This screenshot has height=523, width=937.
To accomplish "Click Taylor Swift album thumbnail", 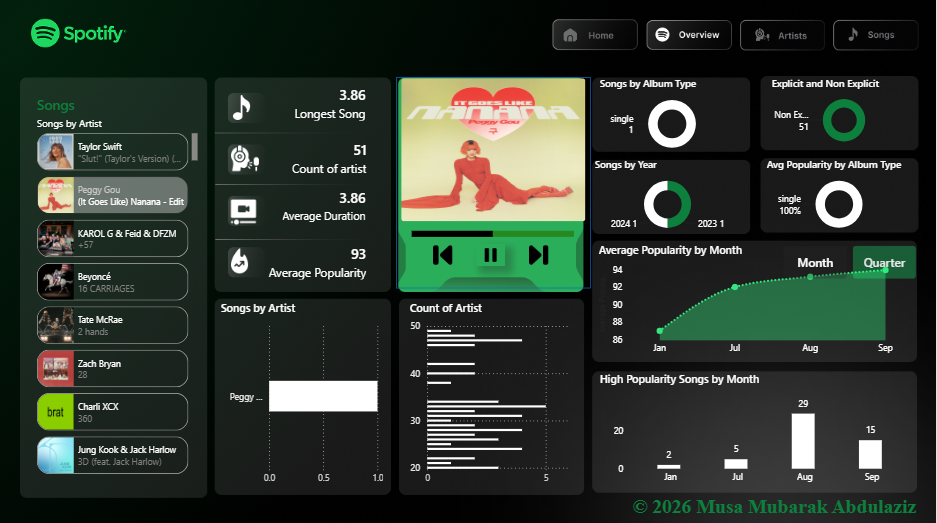I will (x=56, y=152).
